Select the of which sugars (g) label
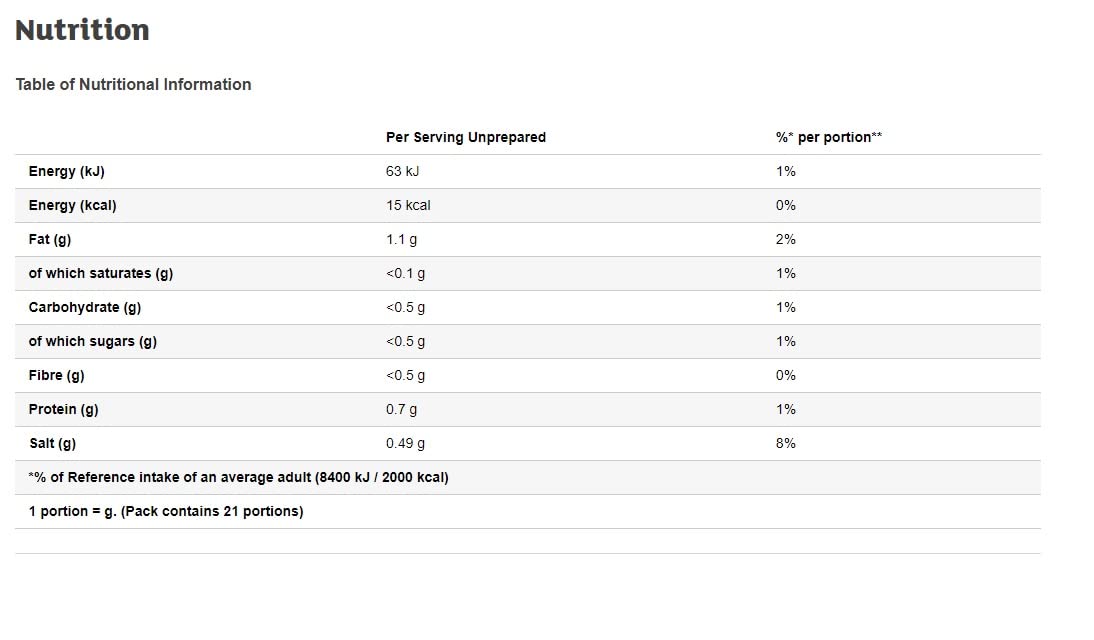The width and height of the screenshot is (1094, 640). coord(93,342)
